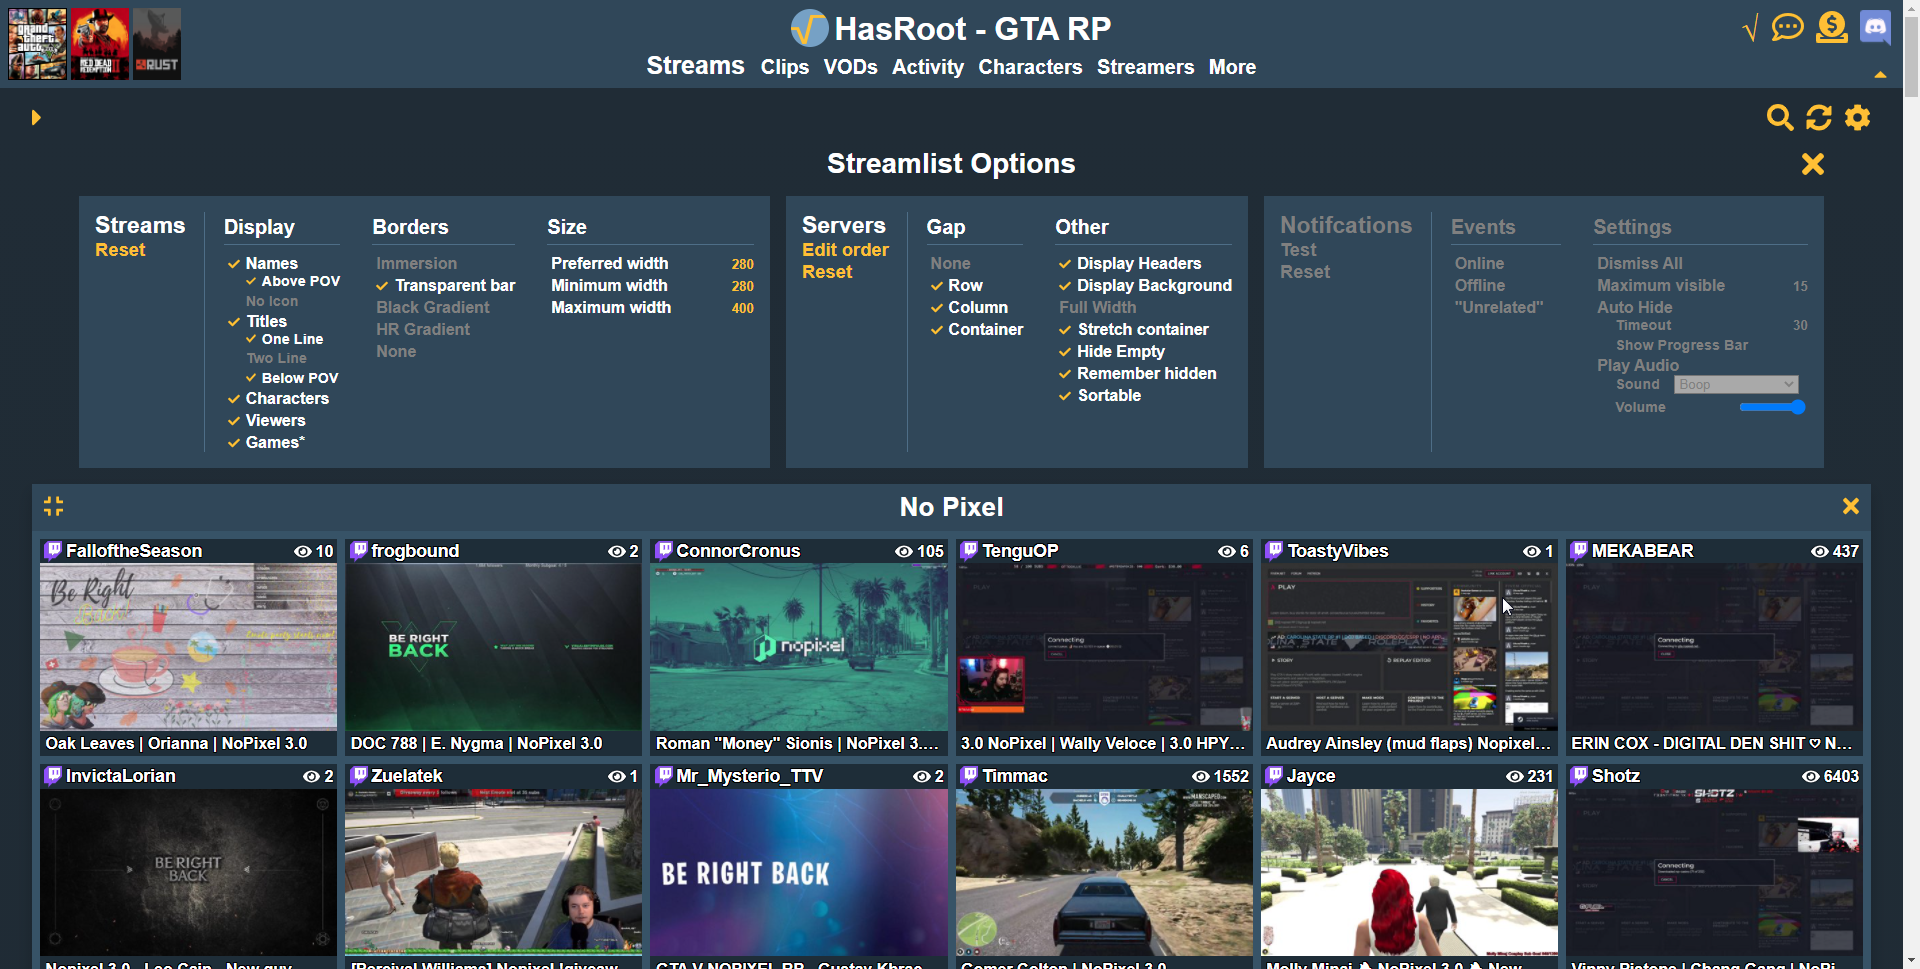Open the Streams tab

tap(695, 66)
